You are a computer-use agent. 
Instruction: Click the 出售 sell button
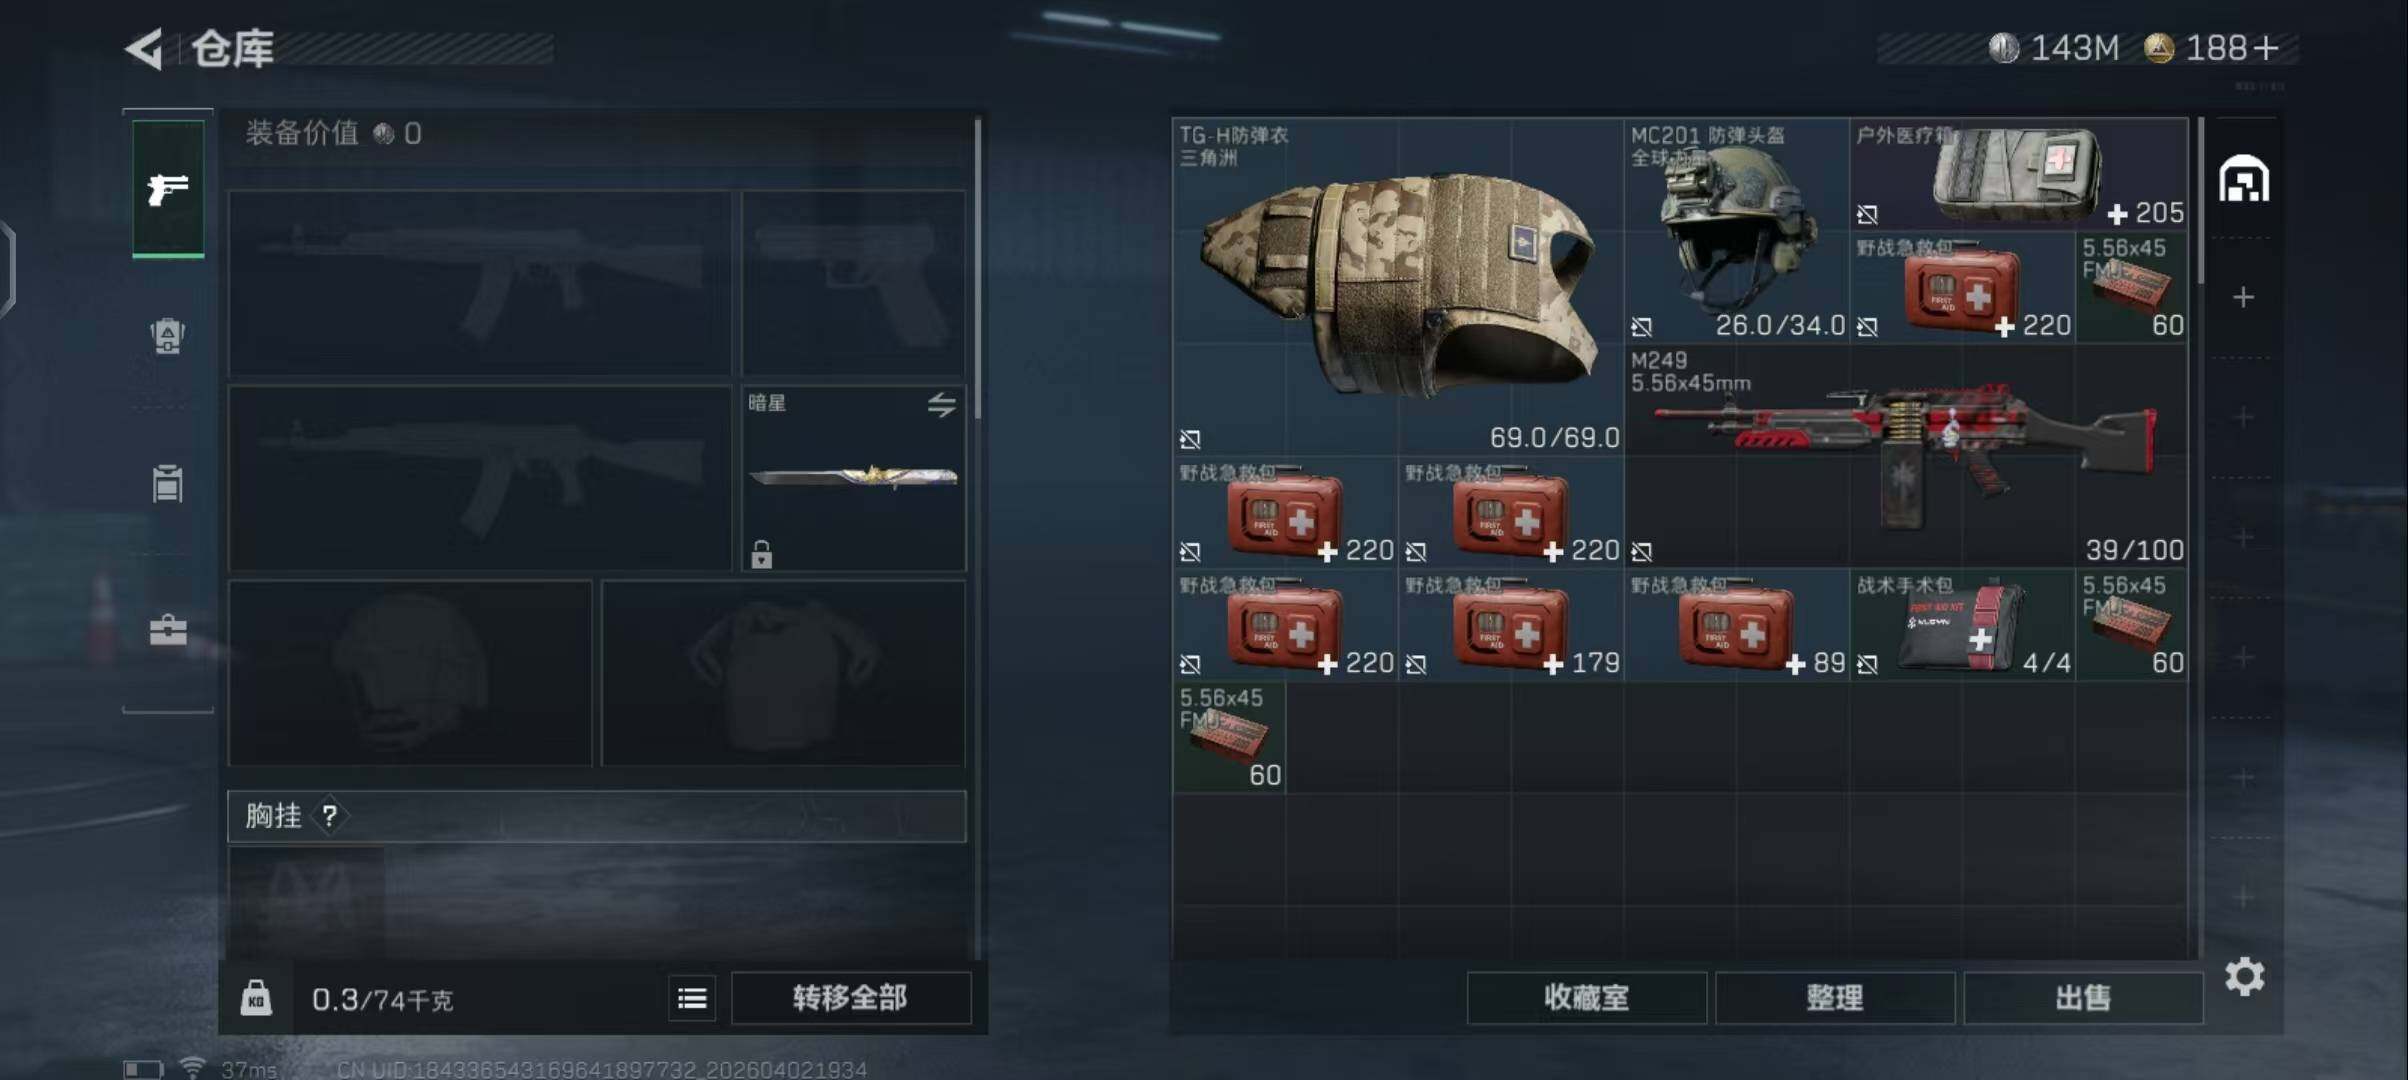2083,997
